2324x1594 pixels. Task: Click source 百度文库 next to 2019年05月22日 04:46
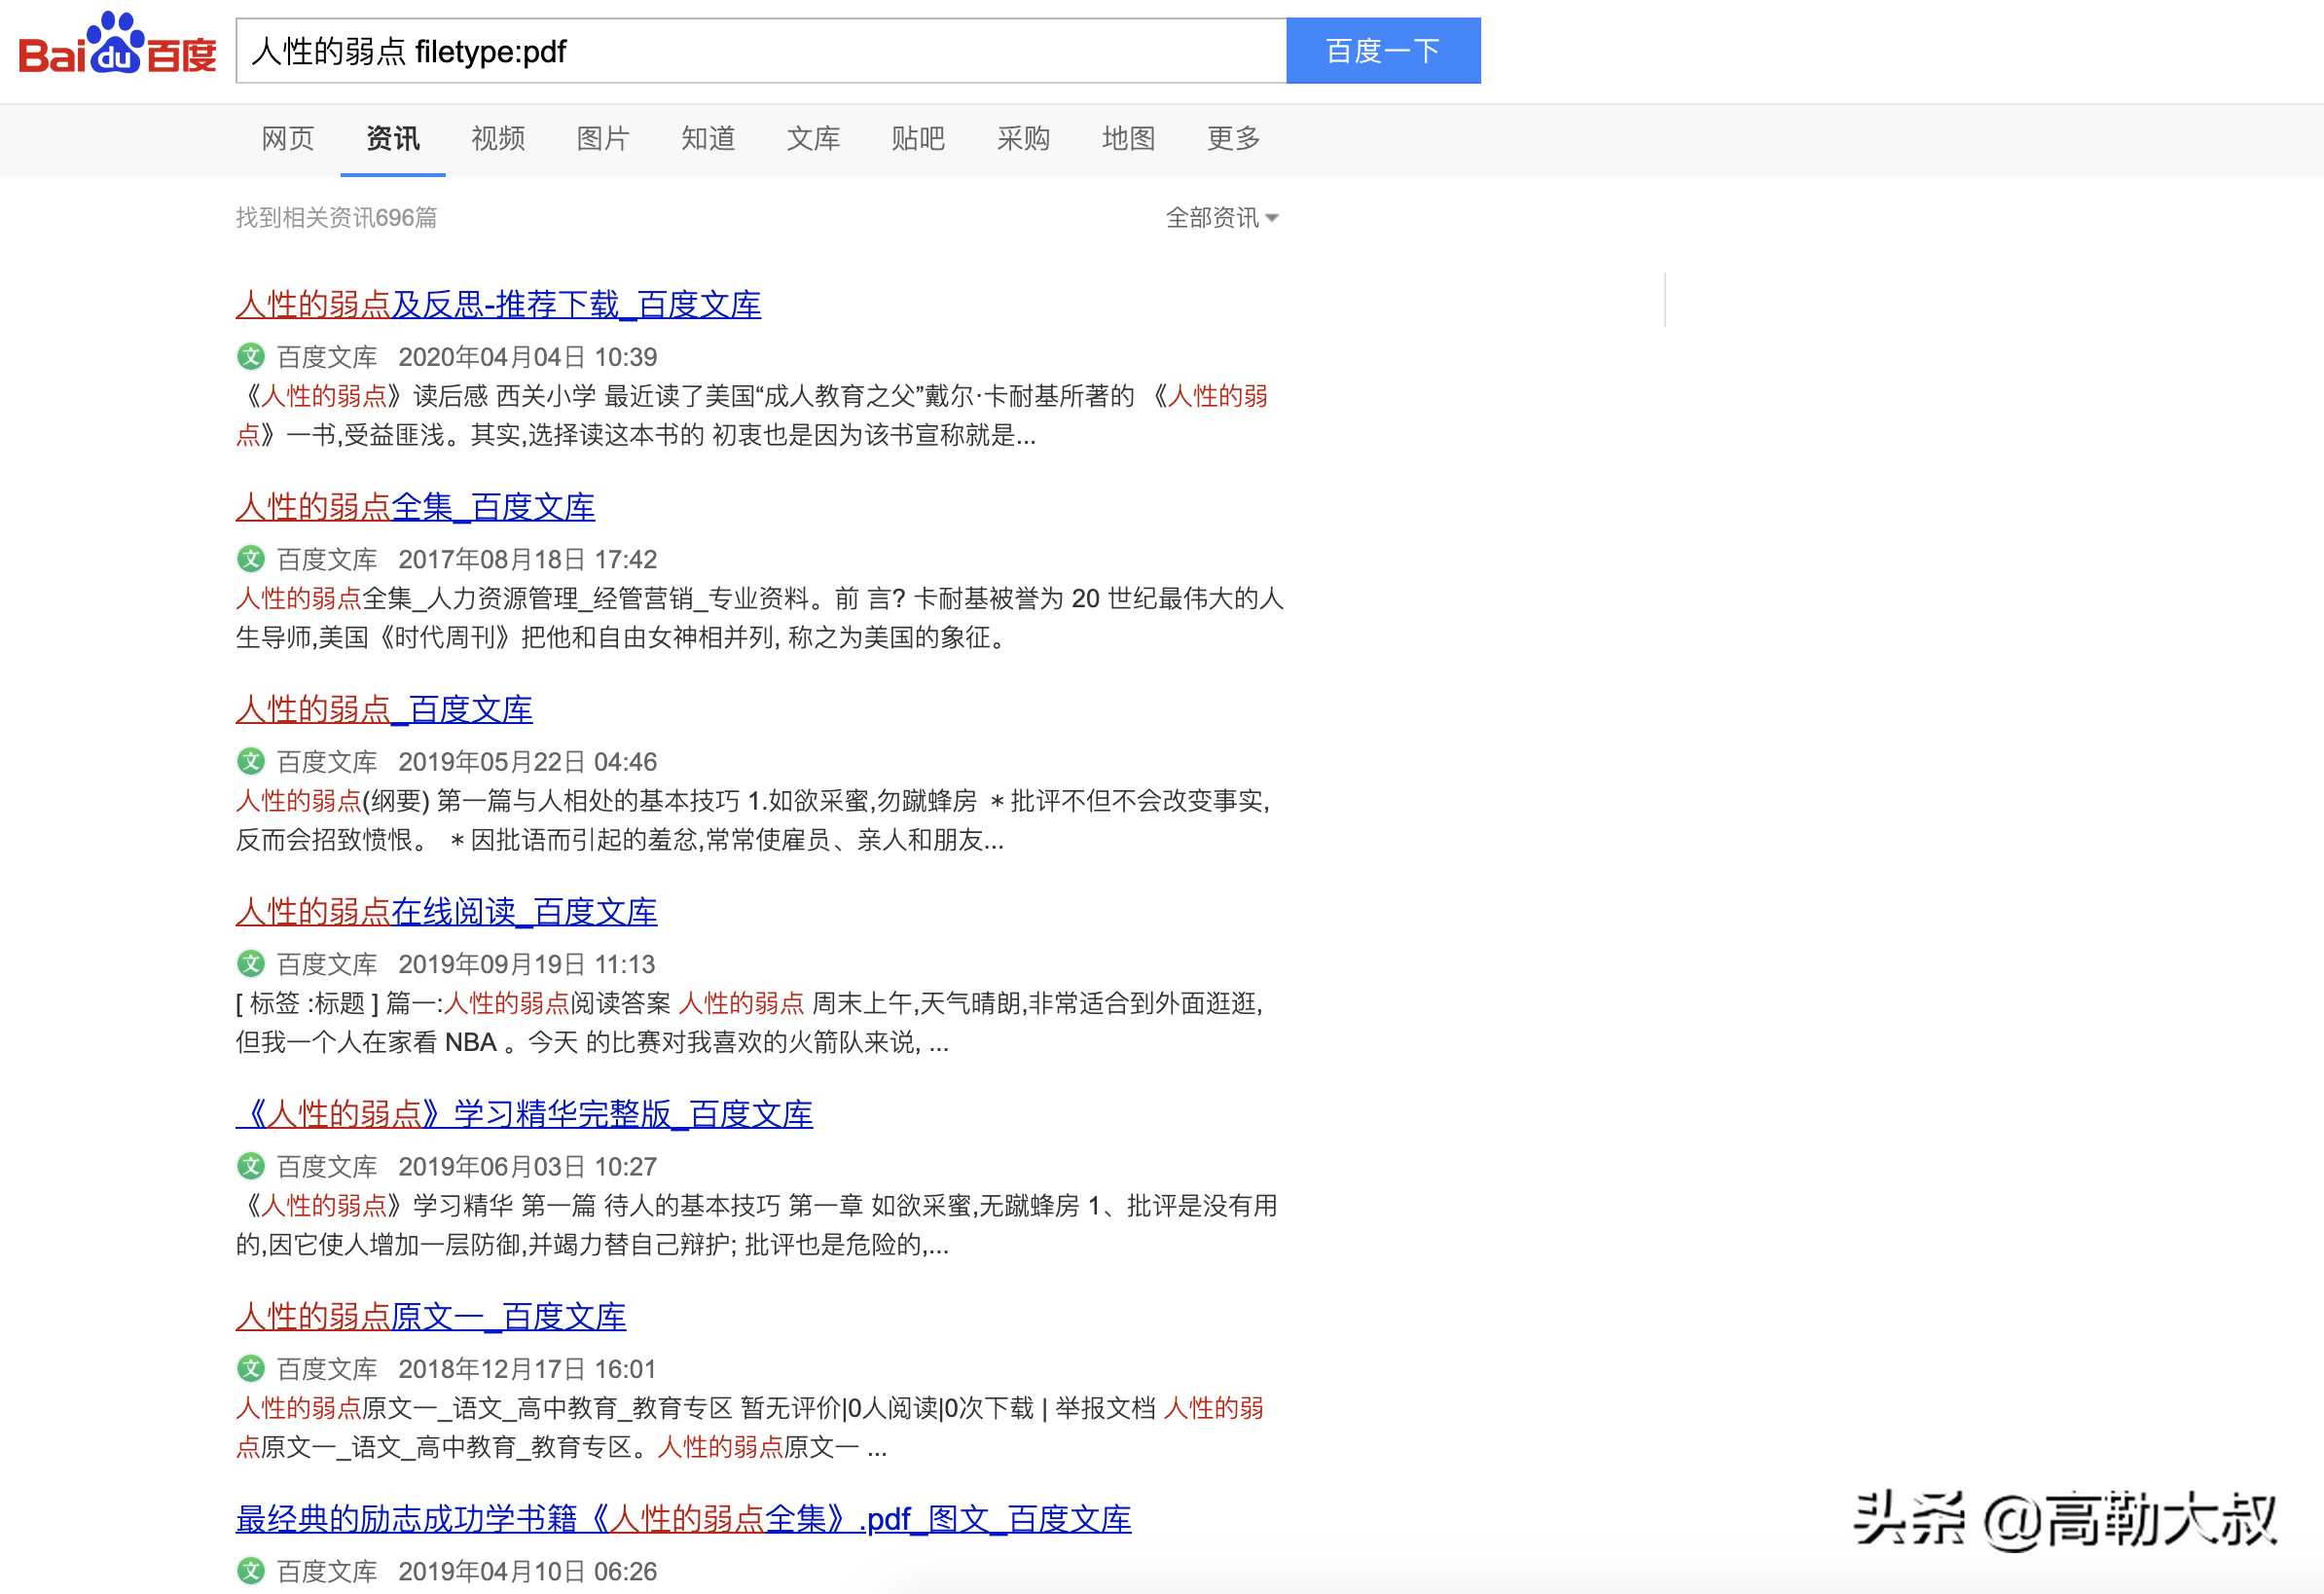[327, 762]
